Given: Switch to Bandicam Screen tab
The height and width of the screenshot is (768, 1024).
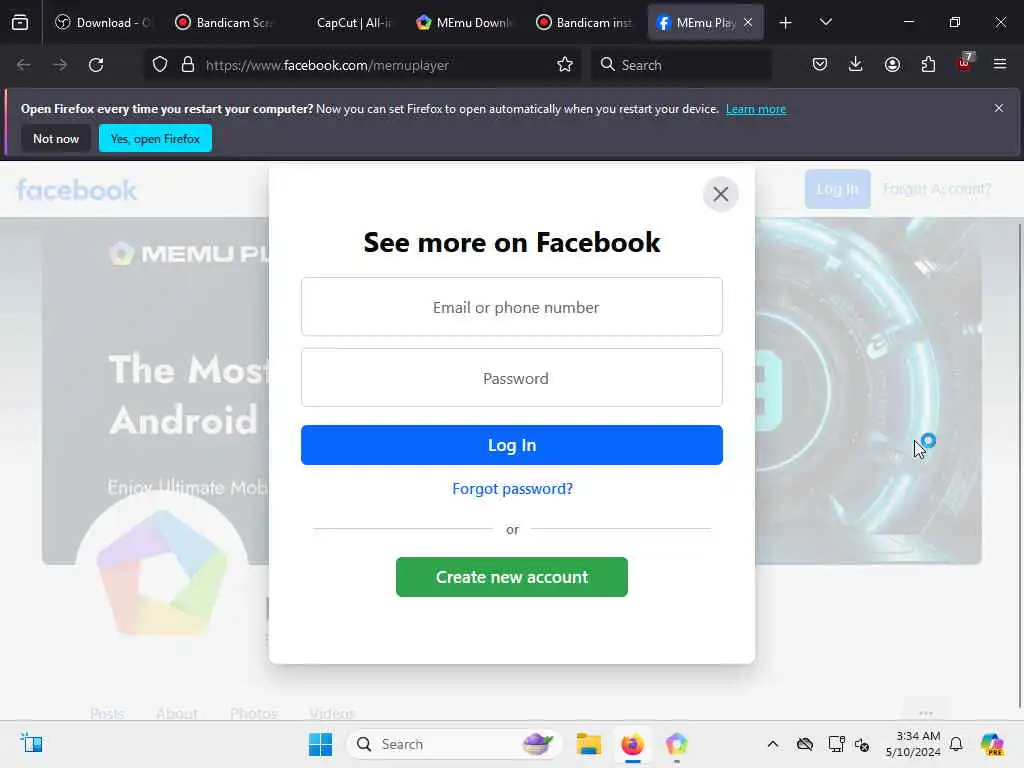Looking at the screenshot, I should click(225, 23).
